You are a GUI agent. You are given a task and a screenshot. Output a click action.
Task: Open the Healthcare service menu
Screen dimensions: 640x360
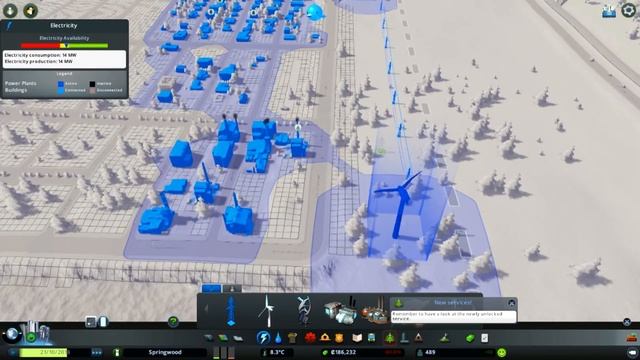(310, 338)
